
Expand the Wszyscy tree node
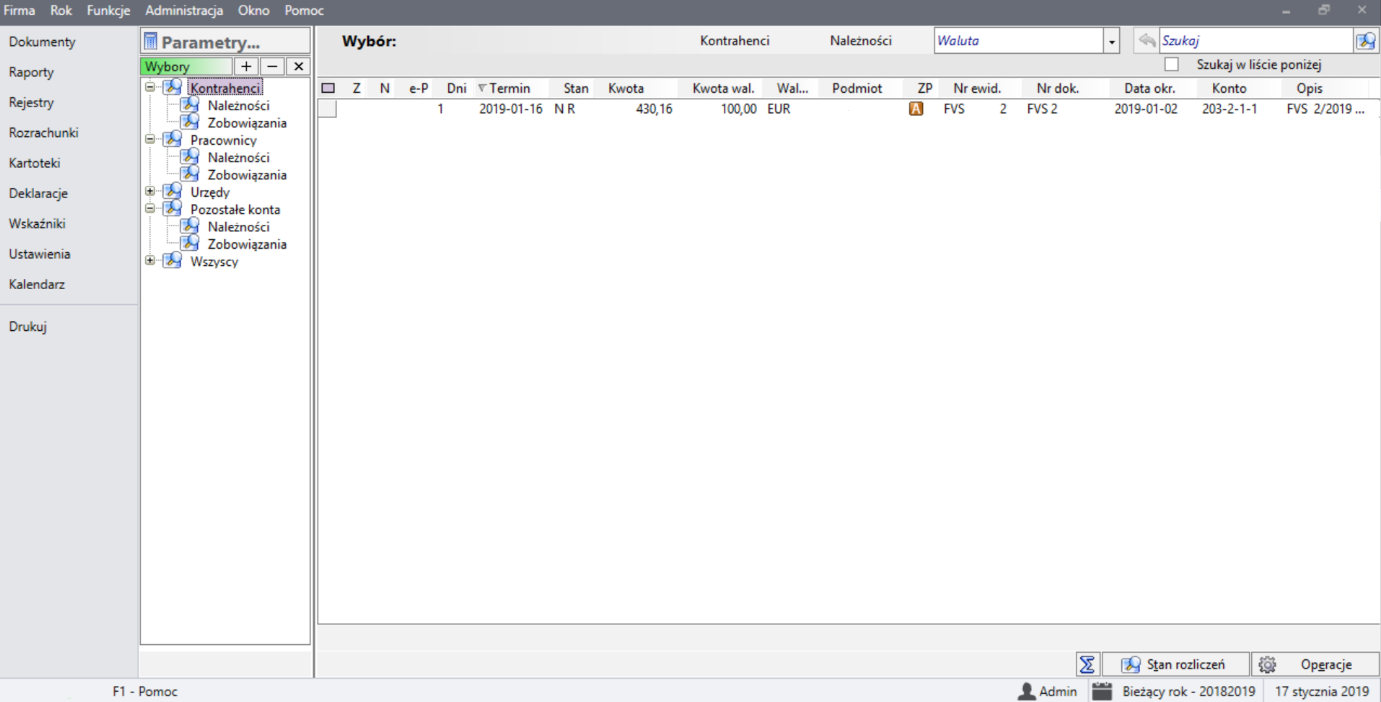coord(150,261)
